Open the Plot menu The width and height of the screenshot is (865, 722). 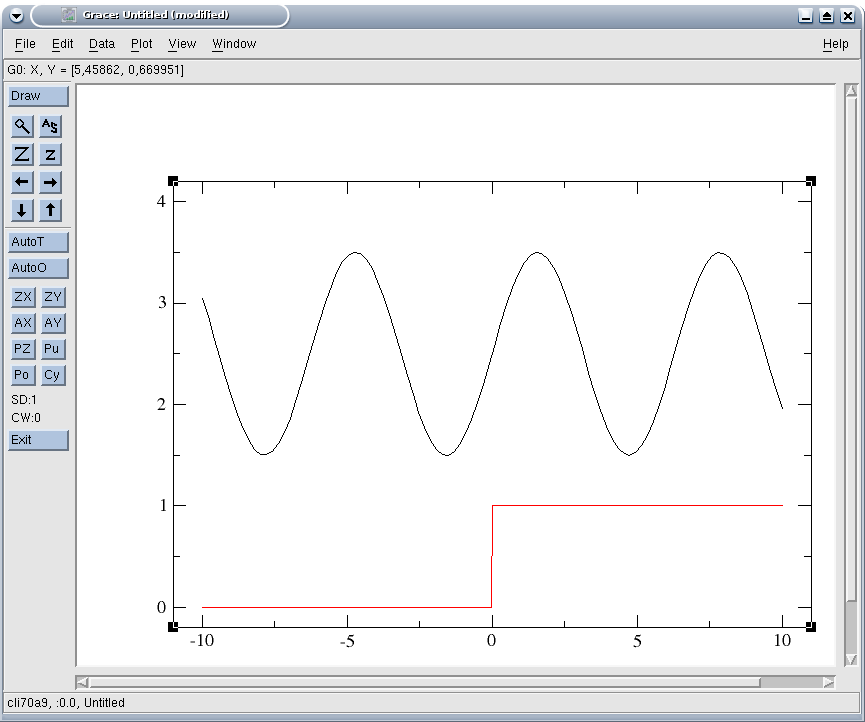[x=142, y=44]
